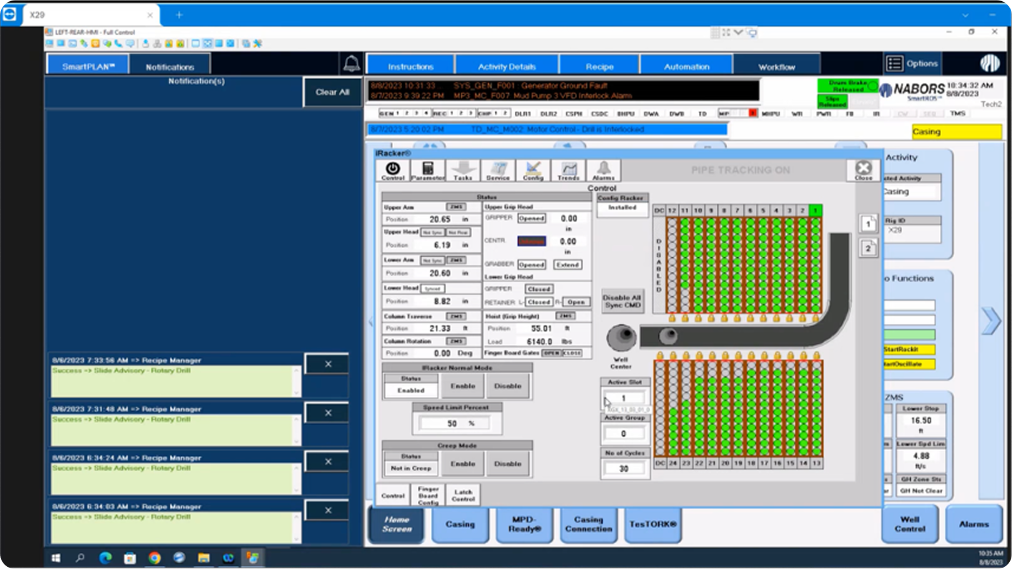
Task: Launch Microsoft Edge from taskbar
Action: [x=105, y=558]
